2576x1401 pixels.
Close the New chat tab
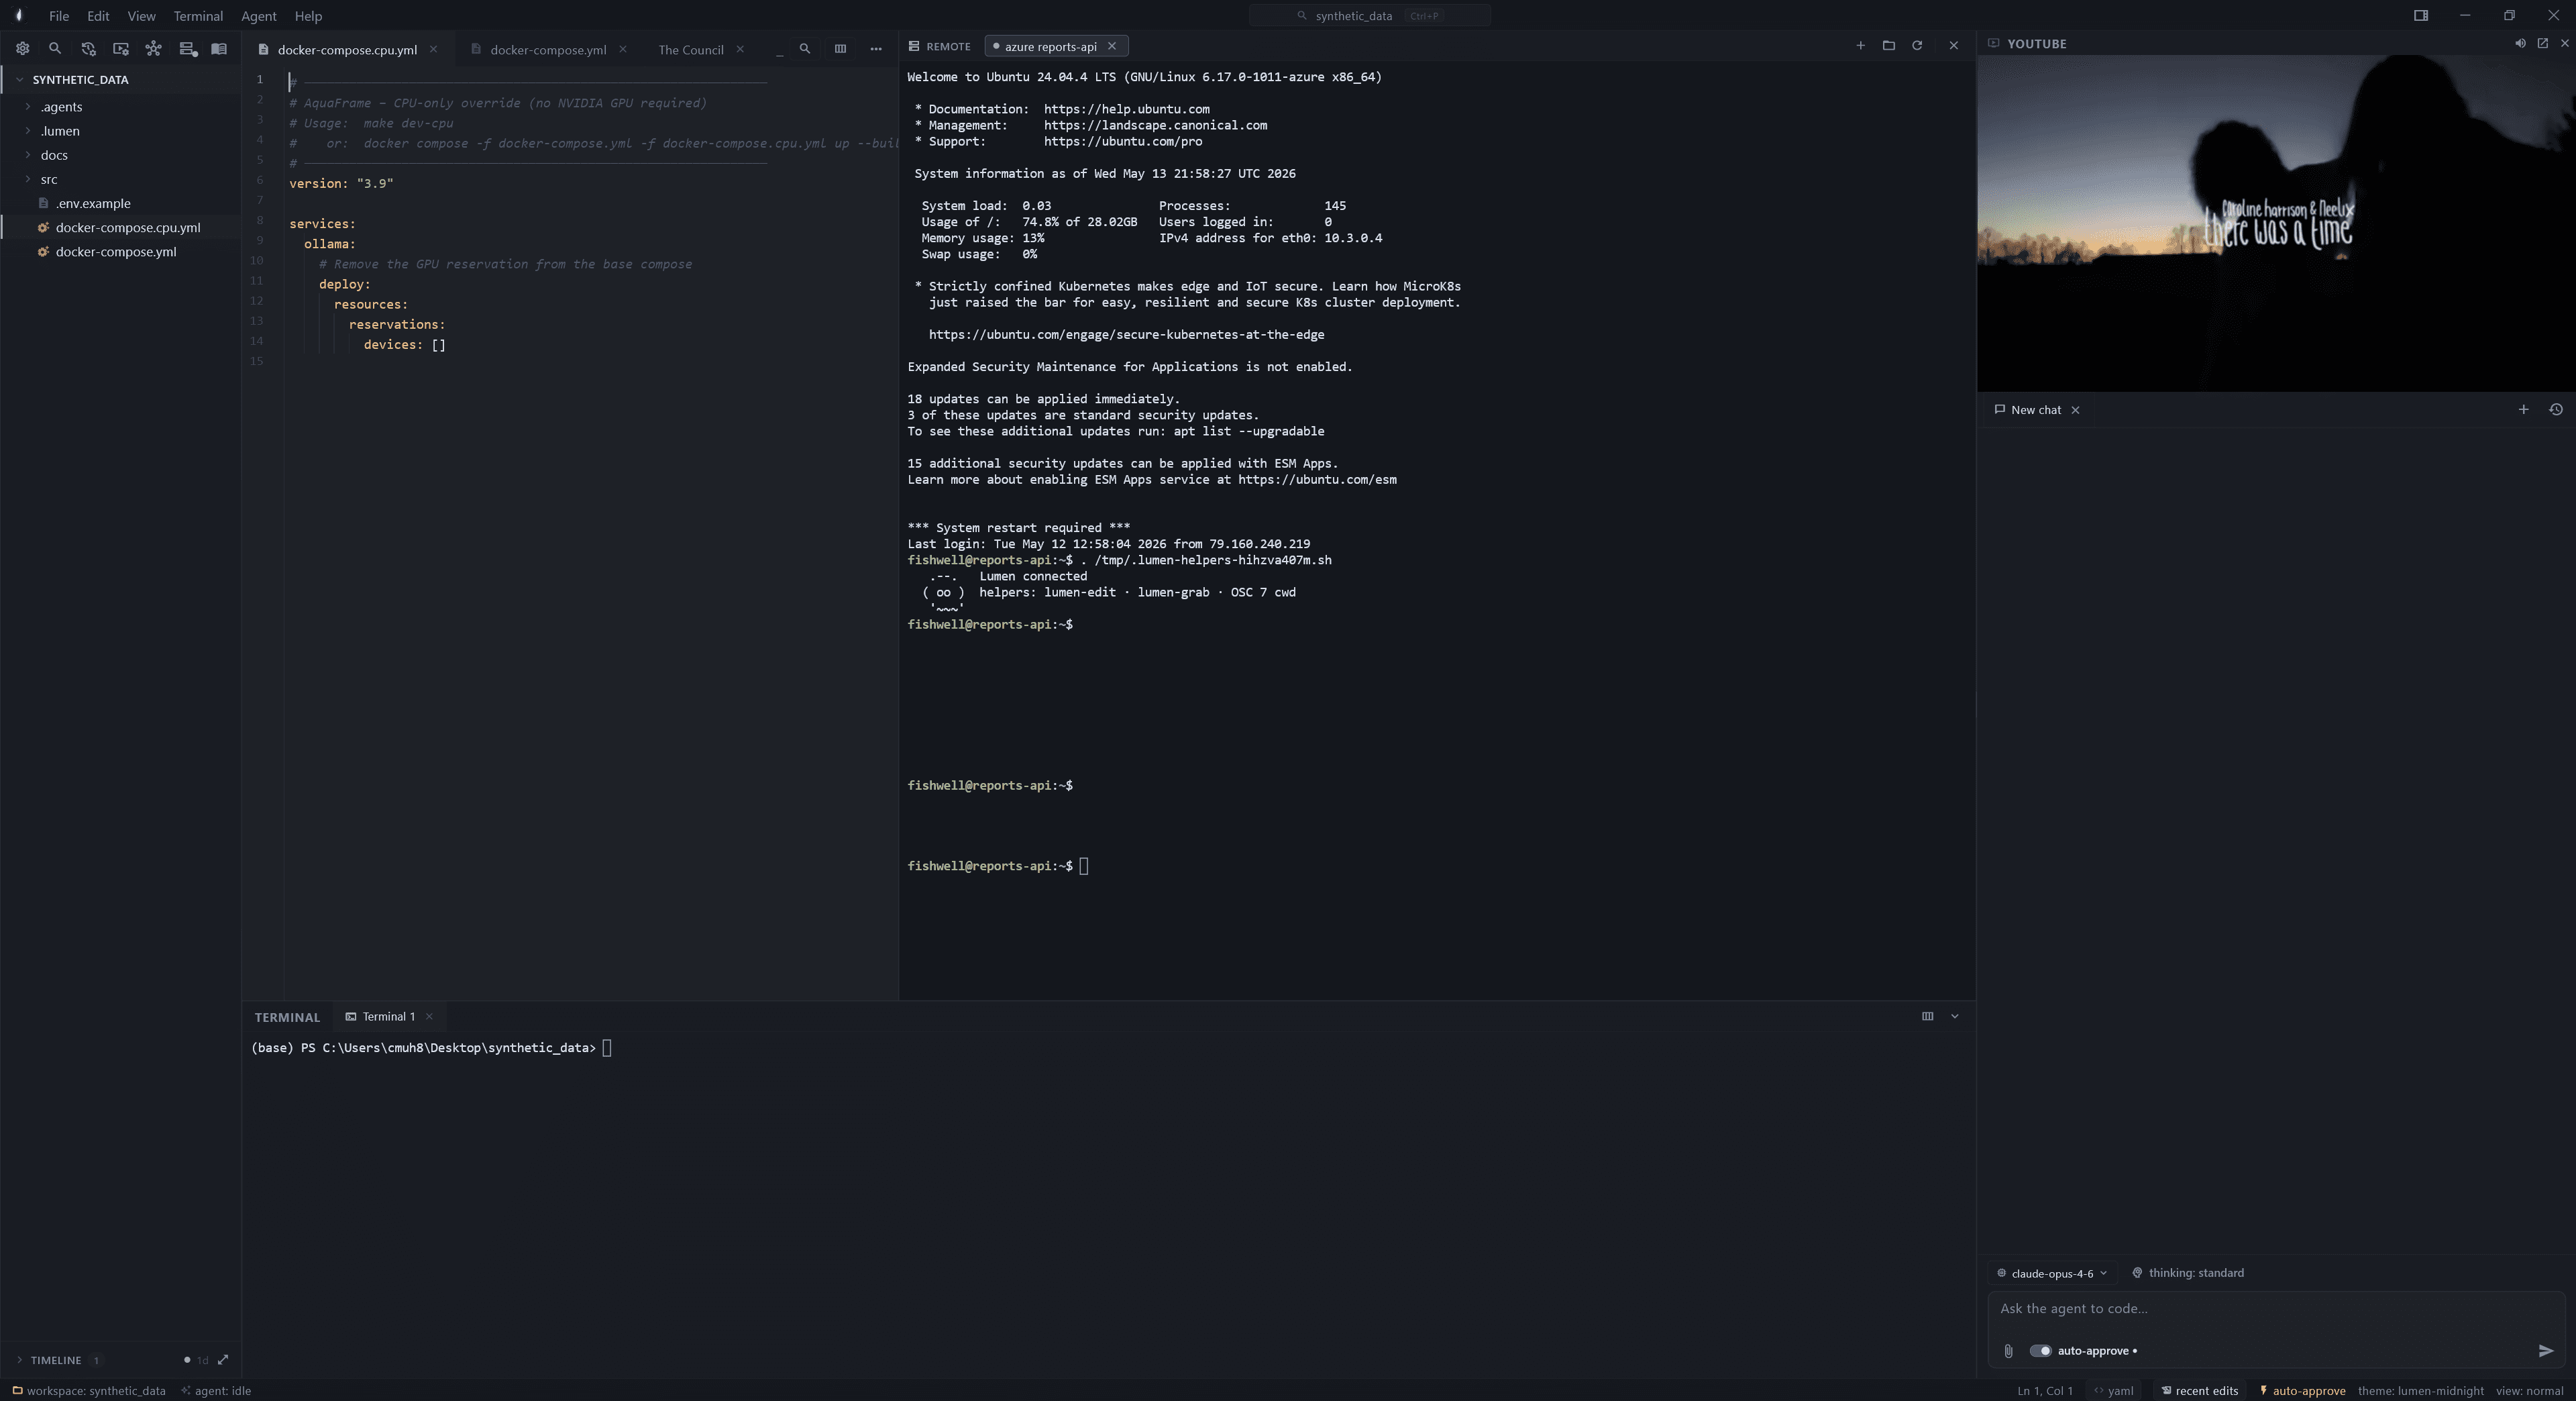[2075, 410]
